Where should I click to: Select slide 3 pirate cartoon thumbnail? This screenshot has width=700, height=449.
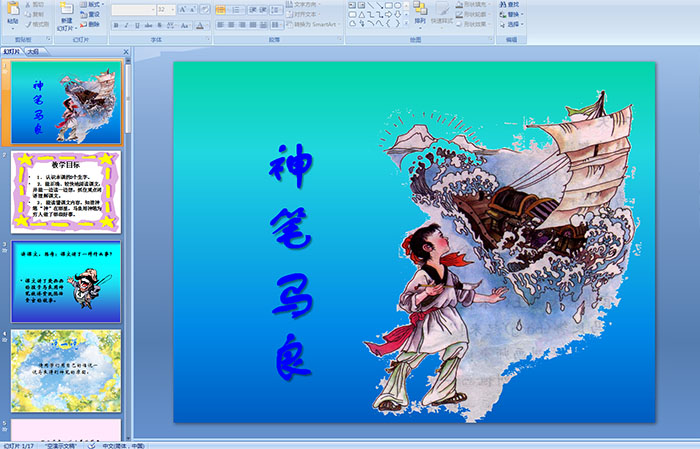66,282
